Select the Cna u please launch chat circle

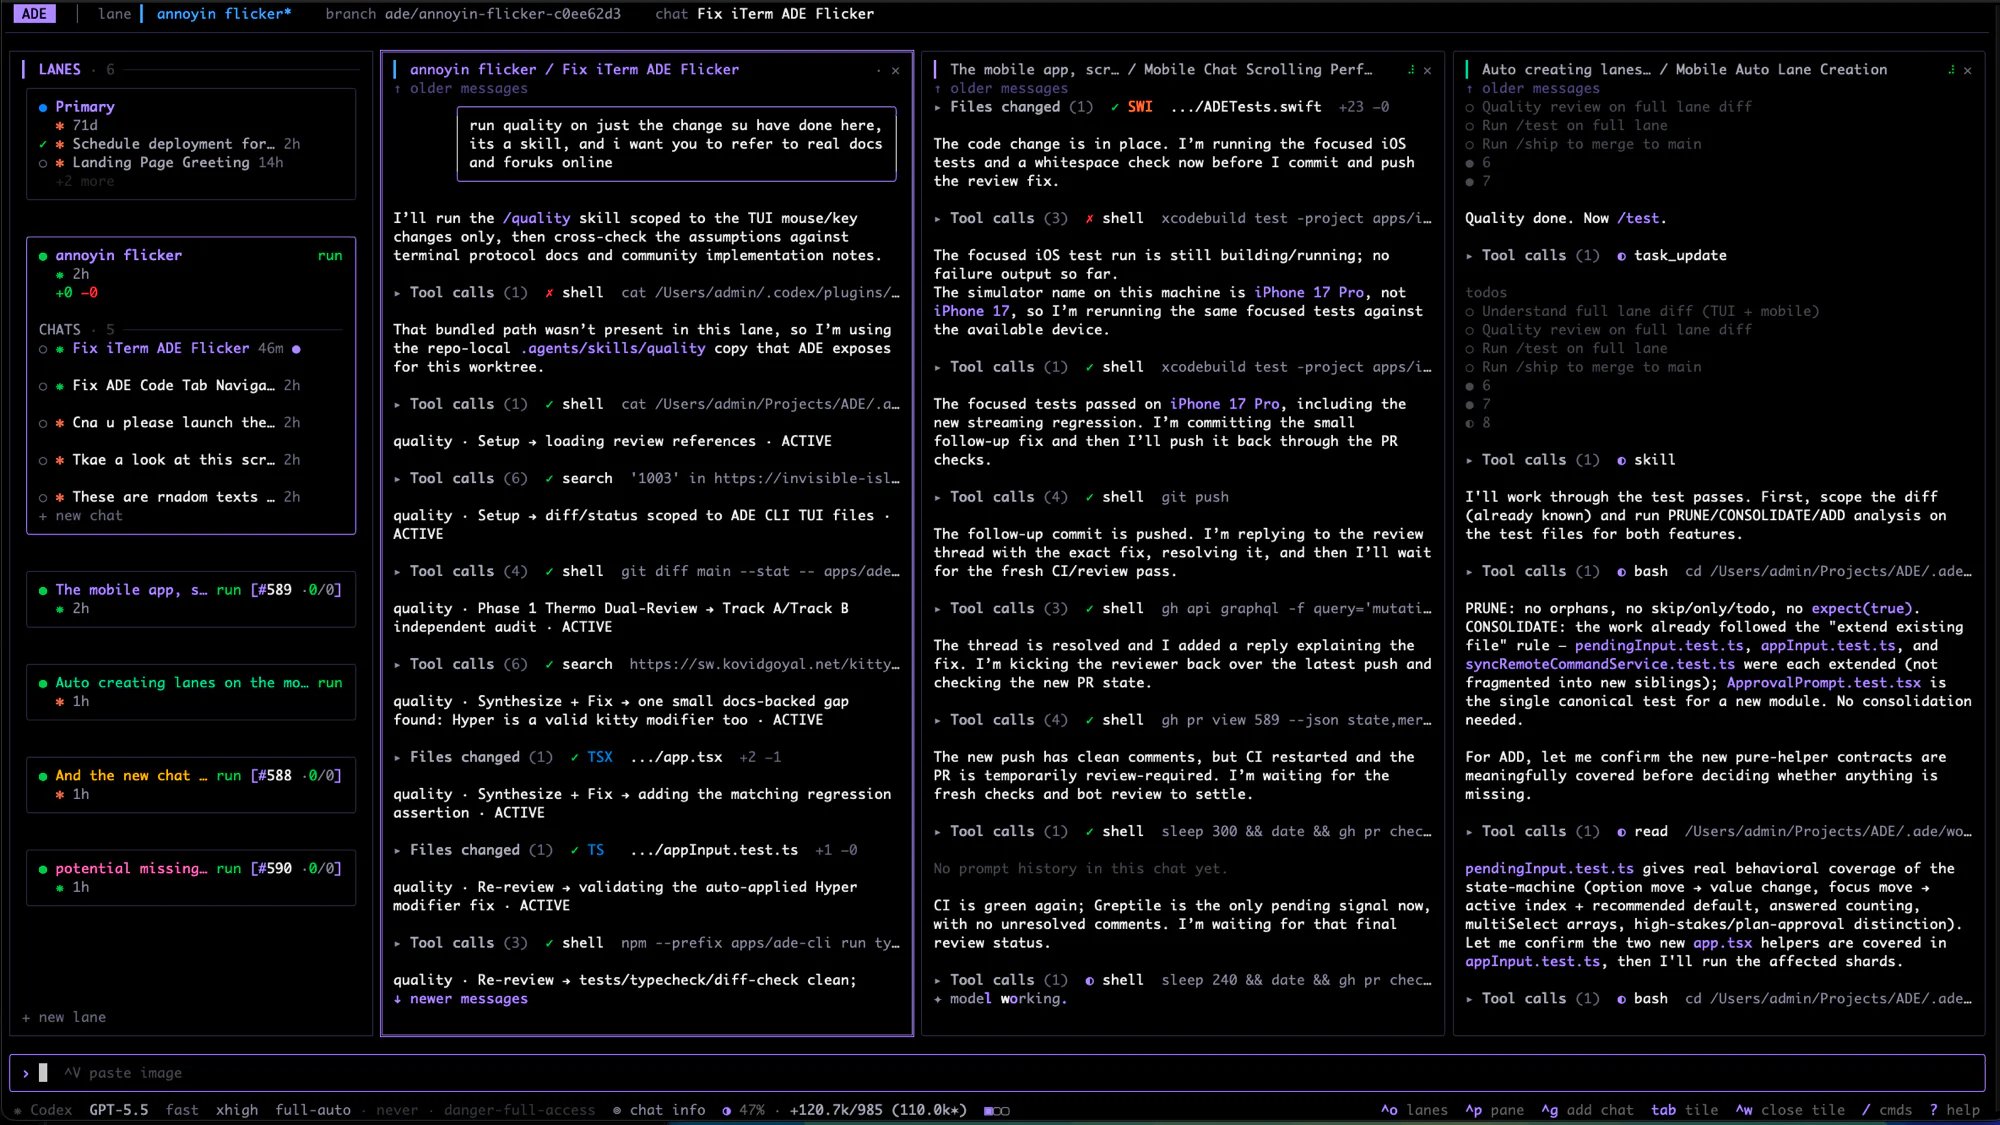coord(43,423)
